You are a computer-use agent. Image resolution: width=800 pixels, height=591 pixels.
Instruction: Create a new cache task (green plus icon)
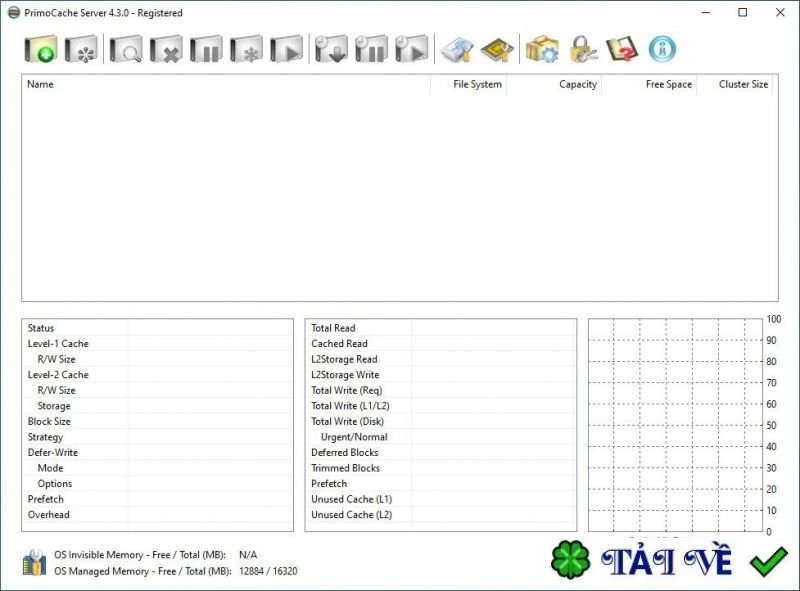[x=41, y=49]
